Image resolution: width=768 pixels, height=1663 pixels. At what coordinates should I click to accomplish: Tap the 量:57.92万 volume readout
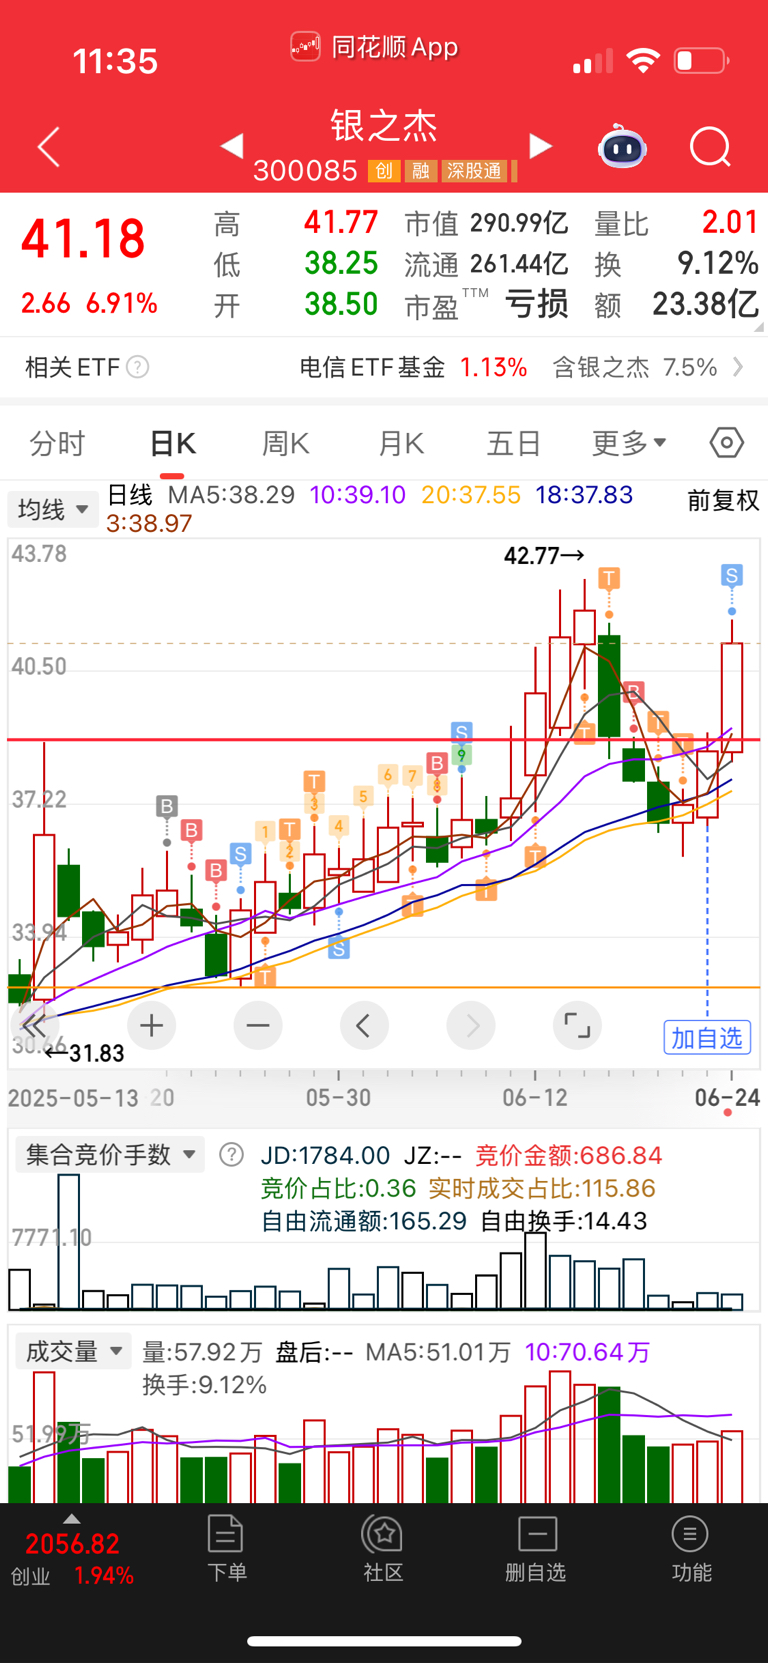coord(202,1352)
